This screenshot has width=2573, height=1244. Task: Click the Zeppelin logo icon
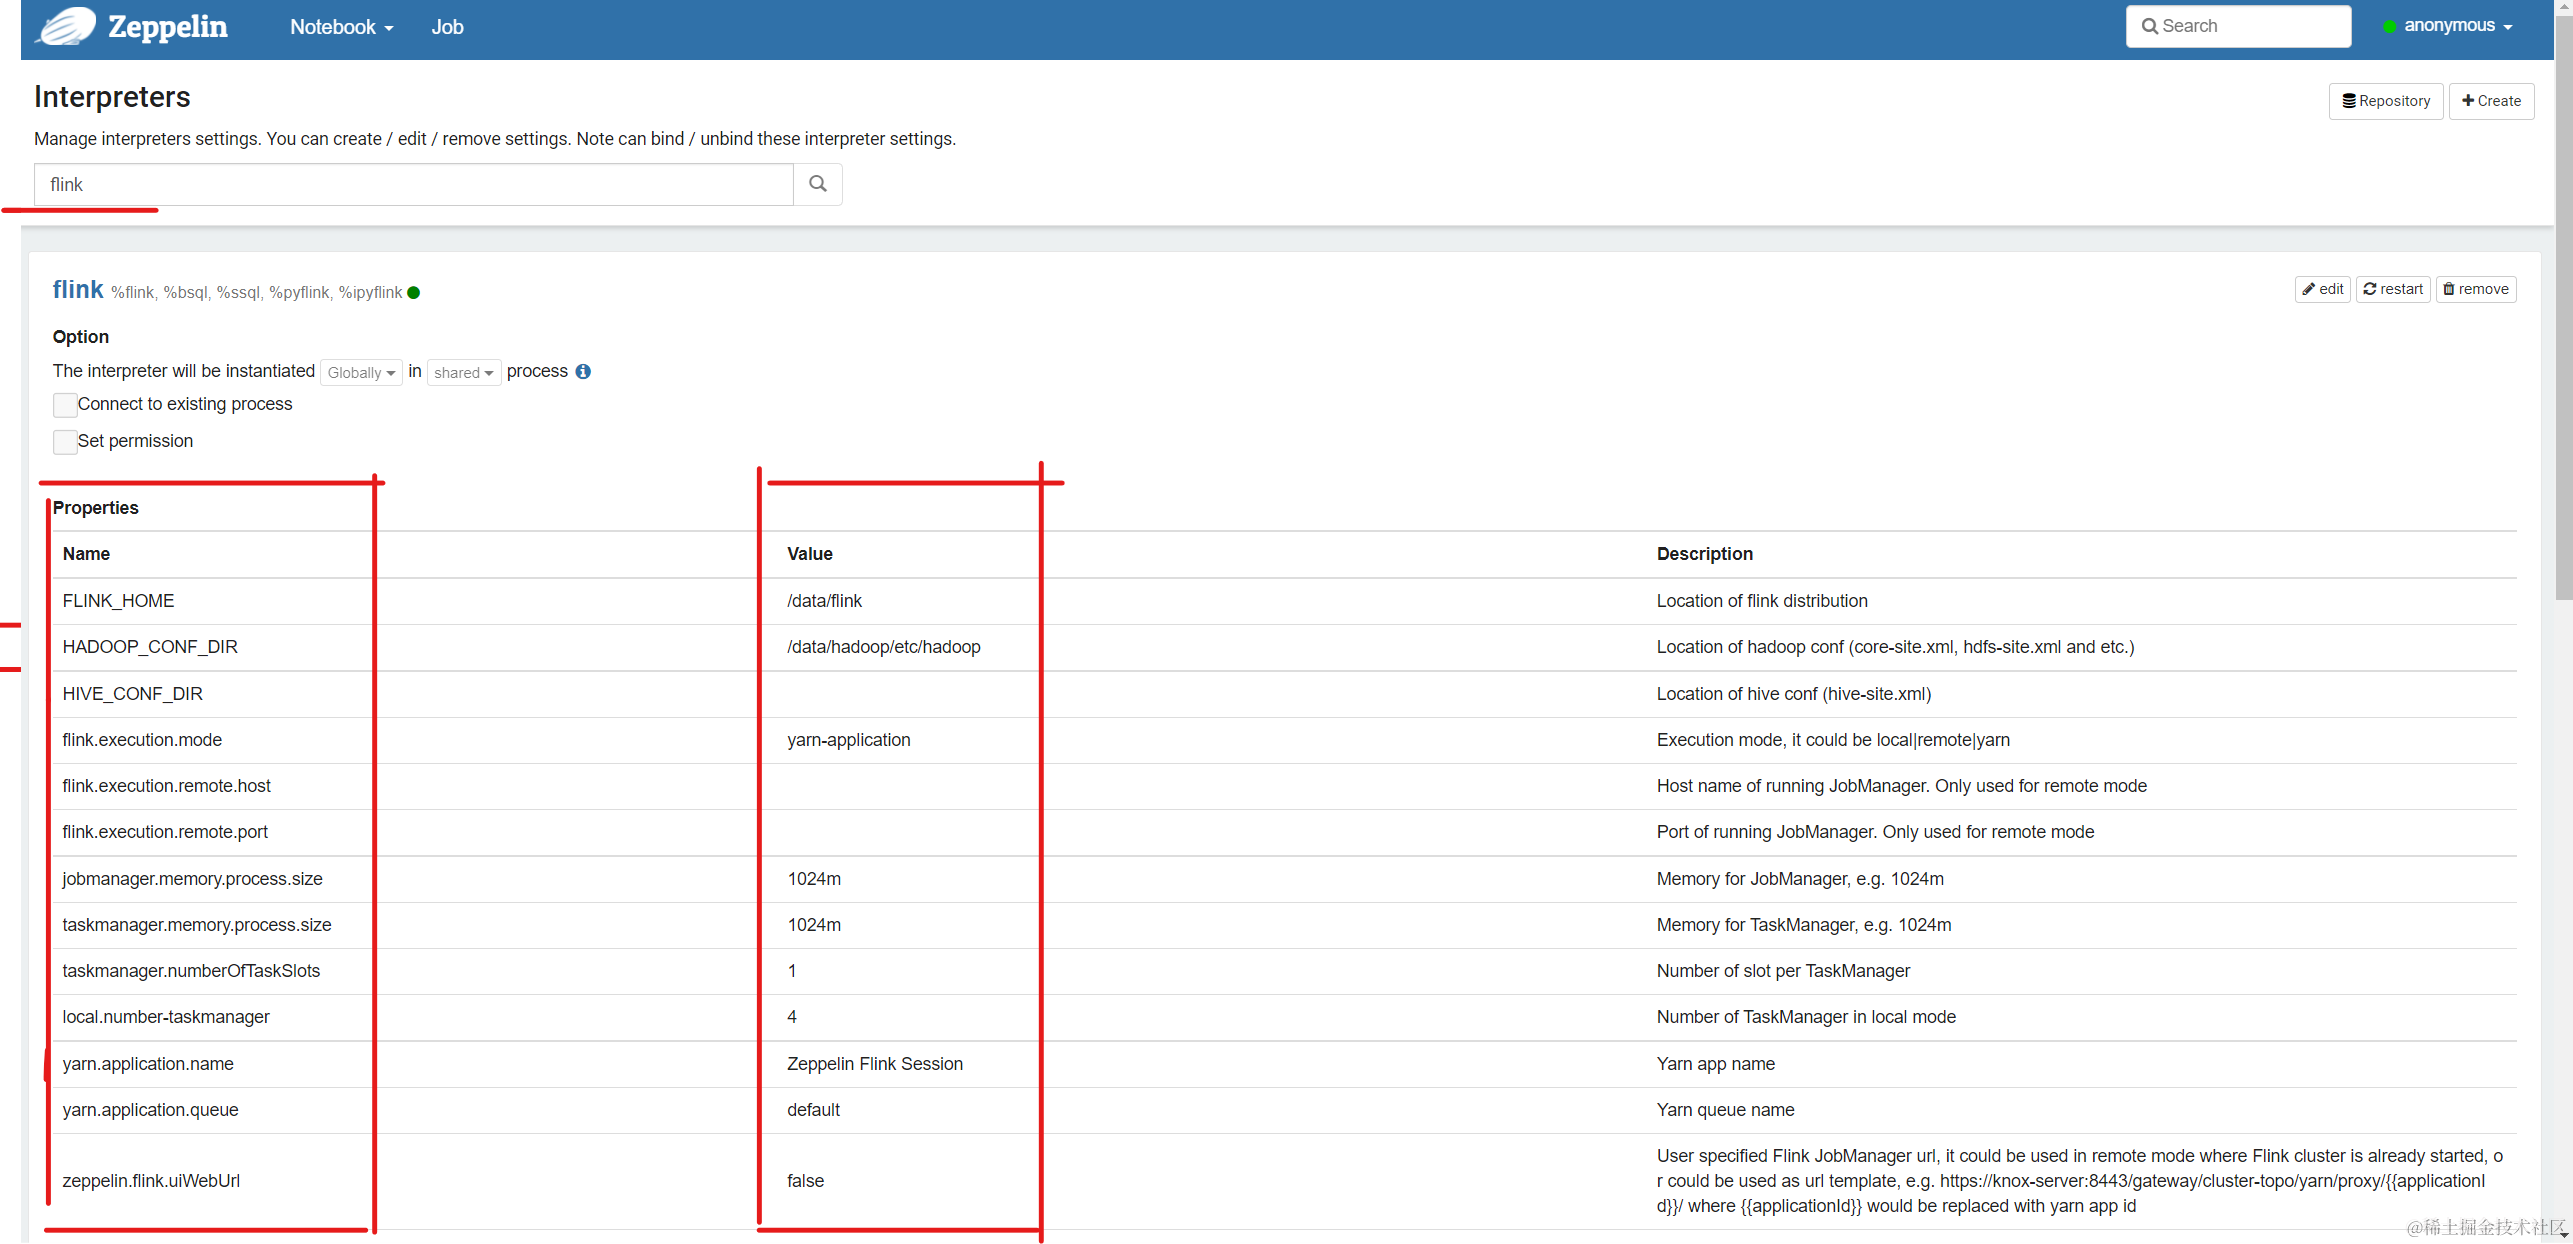click(x=66, y=26)
